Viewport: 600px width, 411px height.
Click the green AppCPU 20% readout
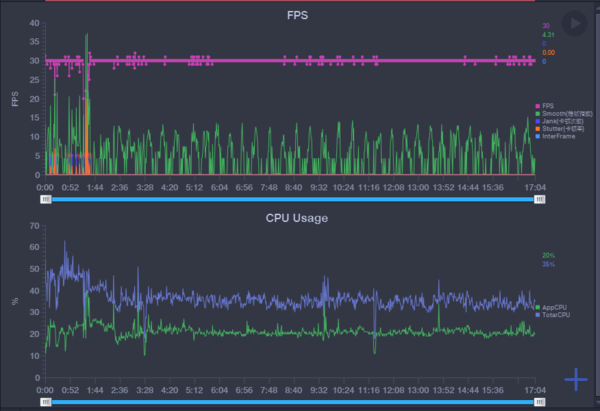click(548, 256)
